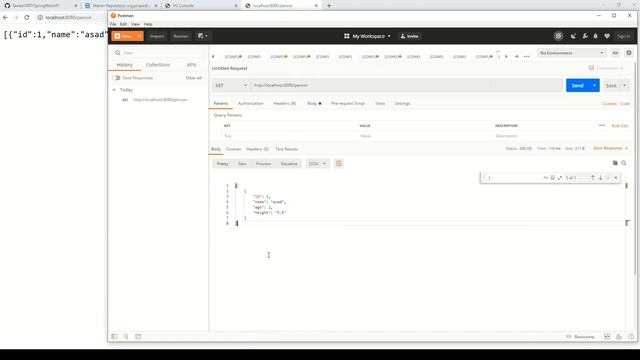Image resolution: width=640 pixels, height=360 pixels.
Task: Choose the Preview response view
Action: click(x=263, y=164)
